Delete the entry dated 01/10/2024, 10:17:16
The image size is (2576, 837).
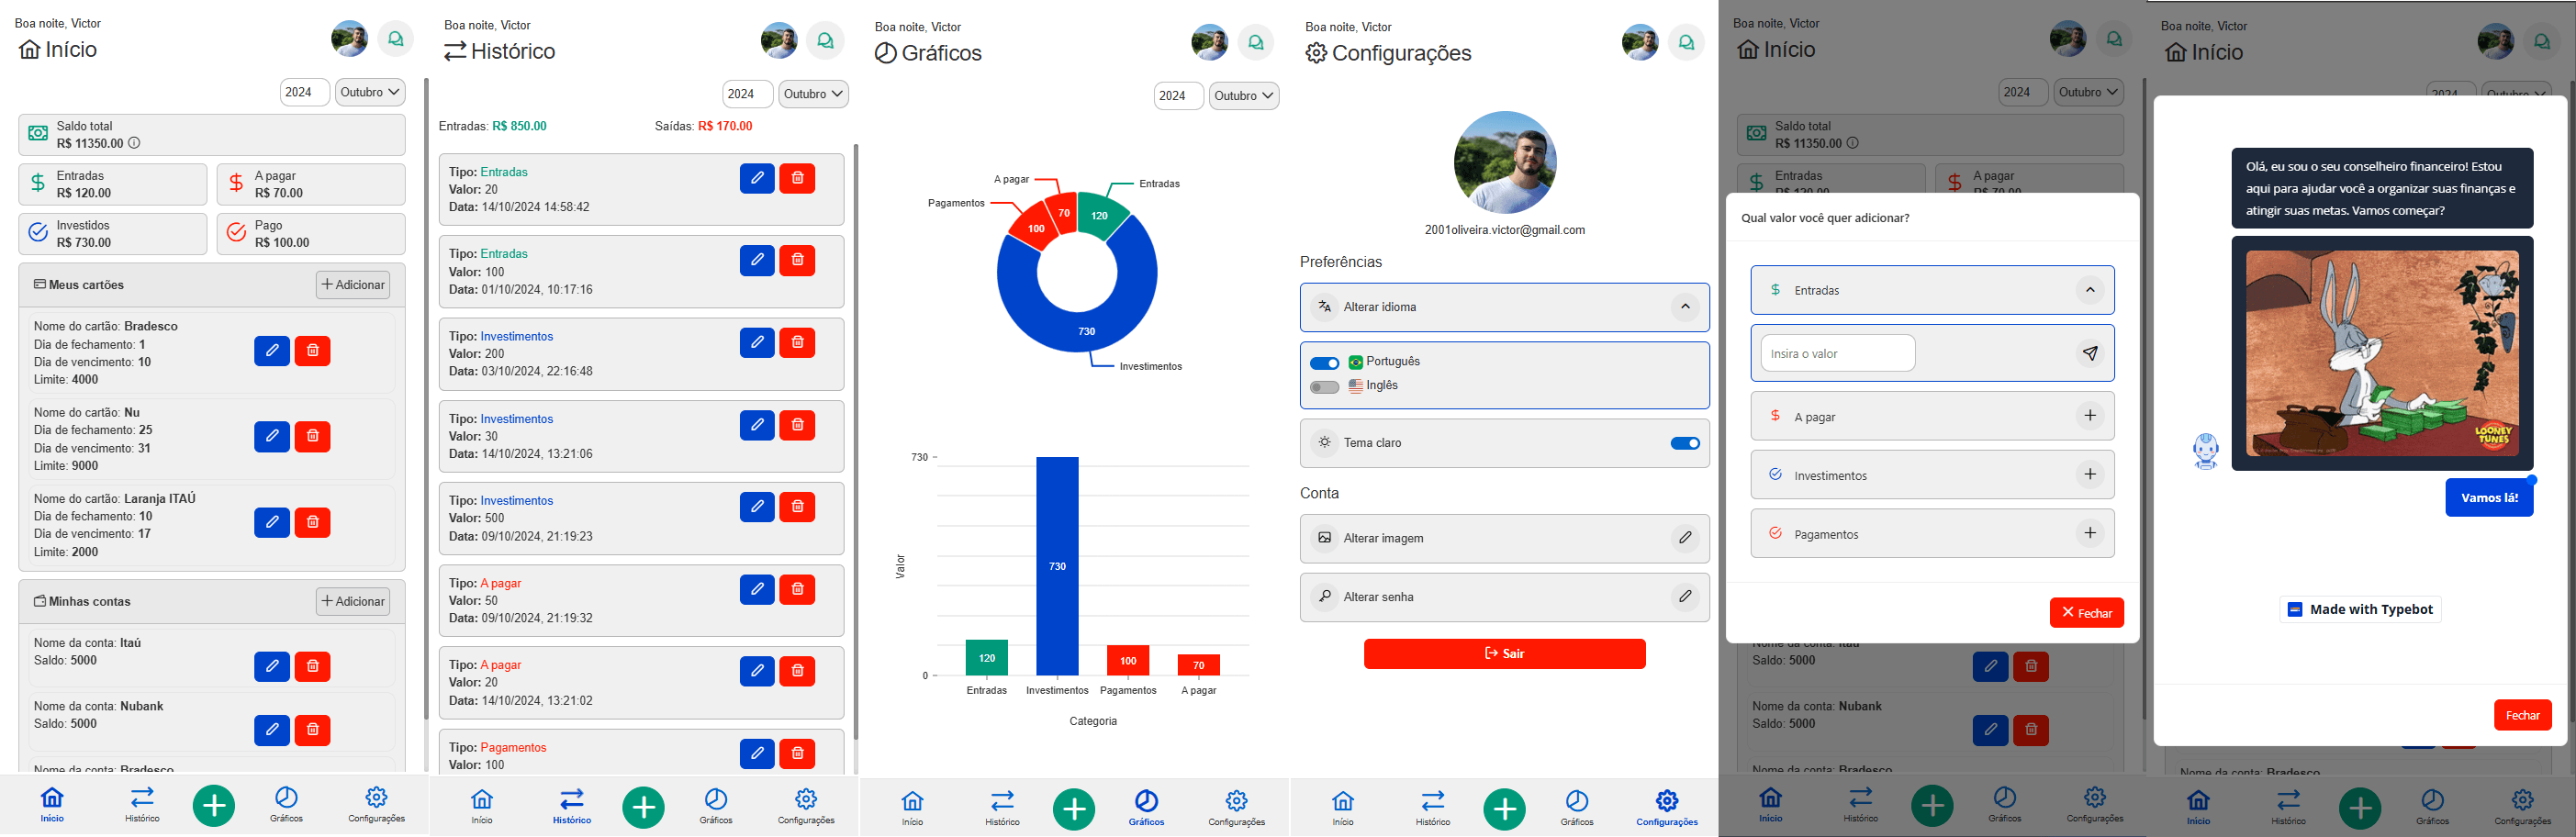tap(797, 261)
